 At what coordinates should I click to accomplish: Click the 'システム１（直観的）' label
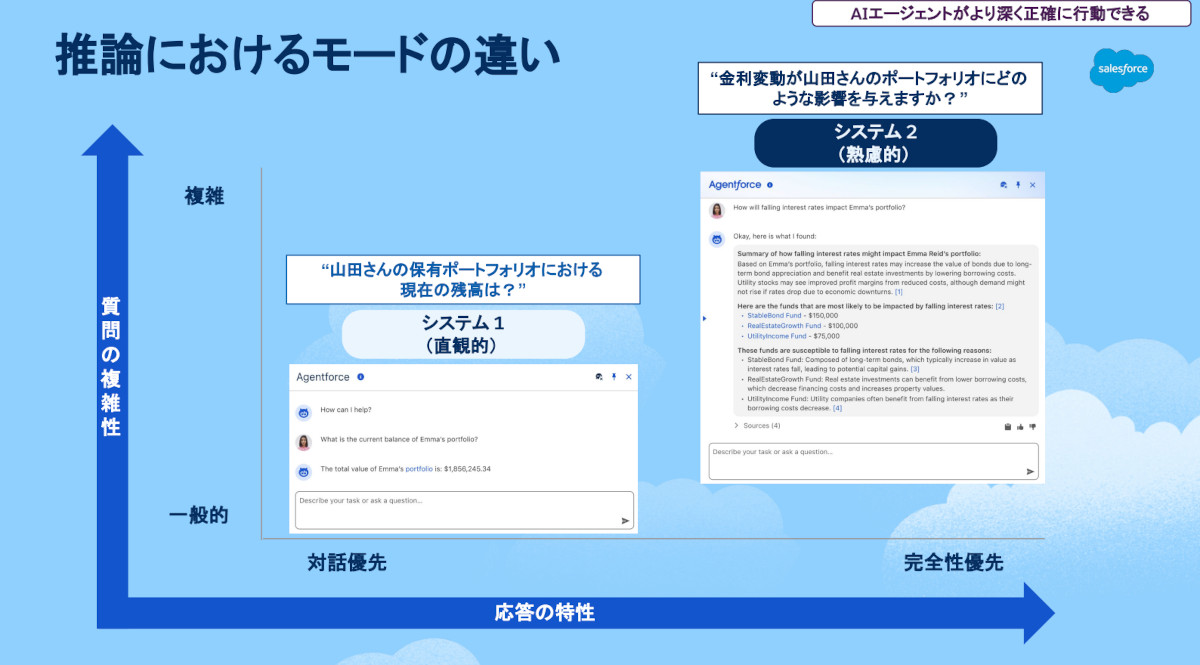coord(463,334)
